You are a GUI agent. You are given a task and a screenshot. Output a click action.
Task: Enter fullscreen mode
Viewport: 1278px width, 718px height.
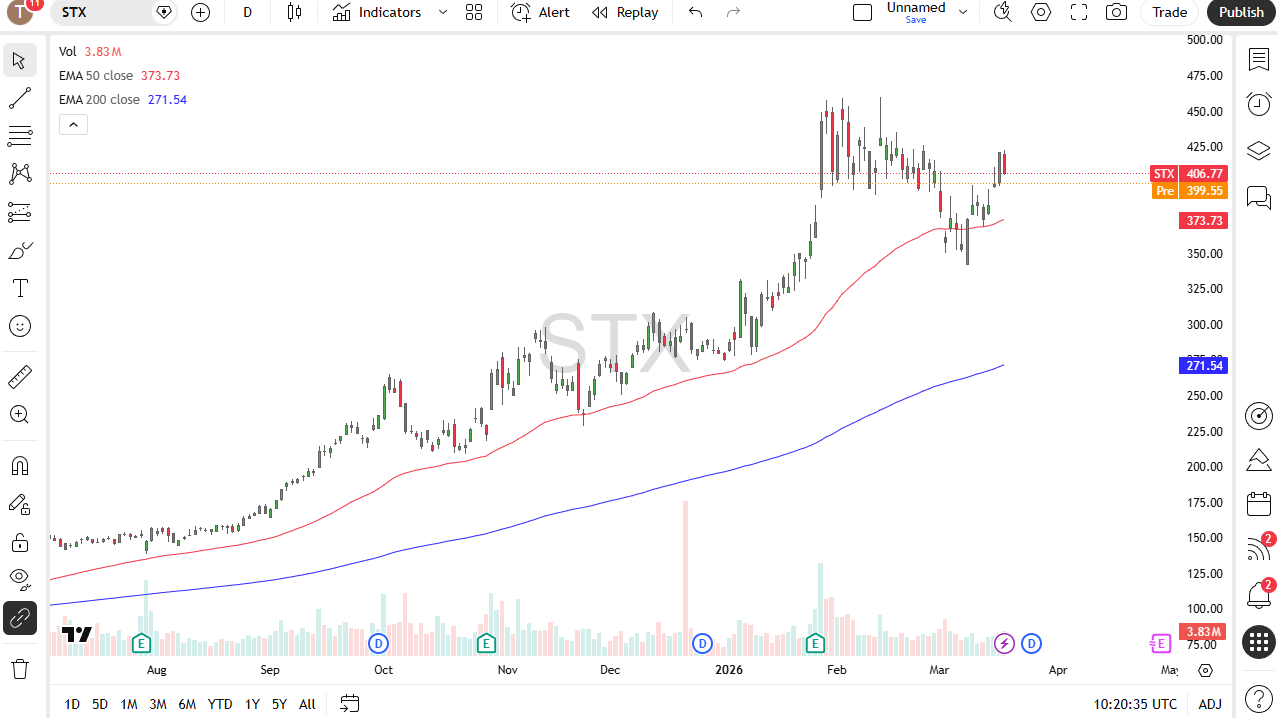(x=1079, y=12)
